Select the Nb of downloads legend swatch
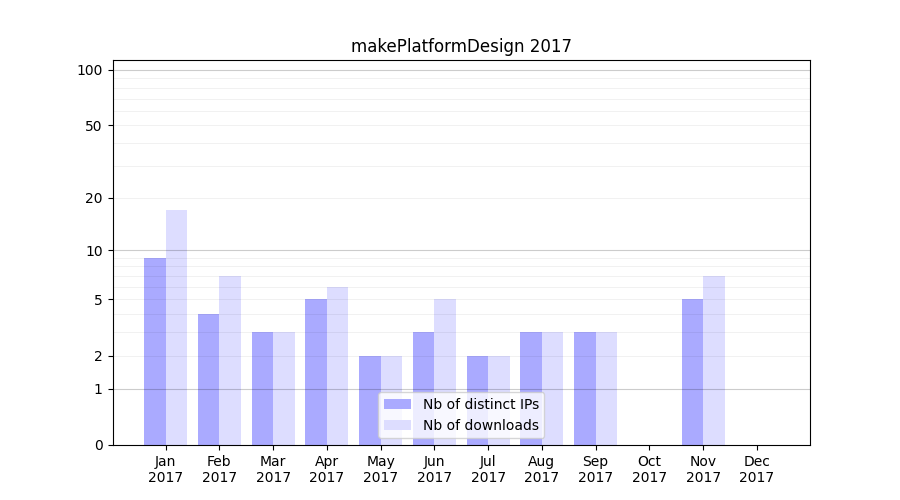 click(397, 425)
